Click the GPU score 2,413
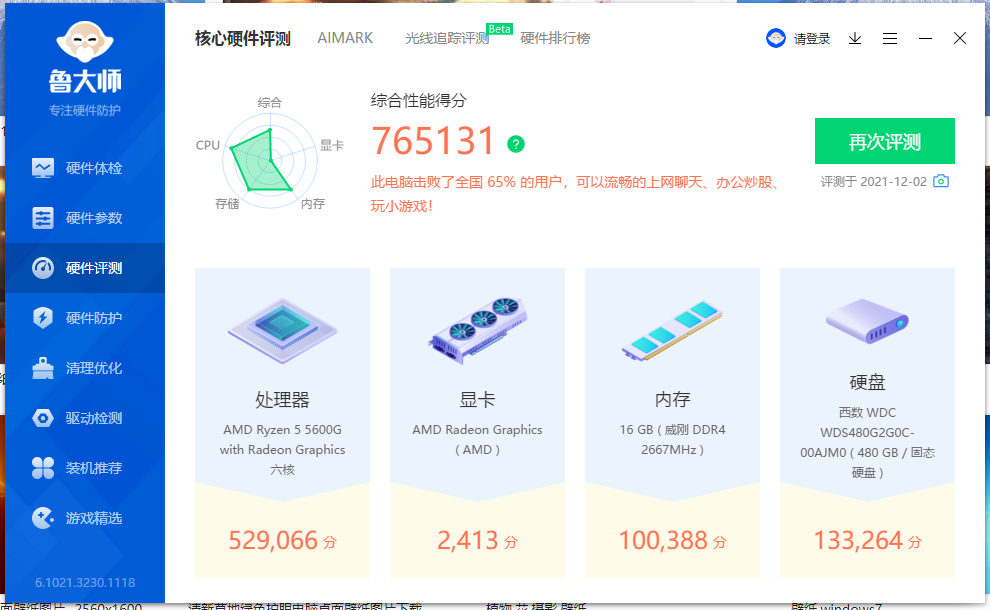Screen dimensions: 990x610 [468, 541]
